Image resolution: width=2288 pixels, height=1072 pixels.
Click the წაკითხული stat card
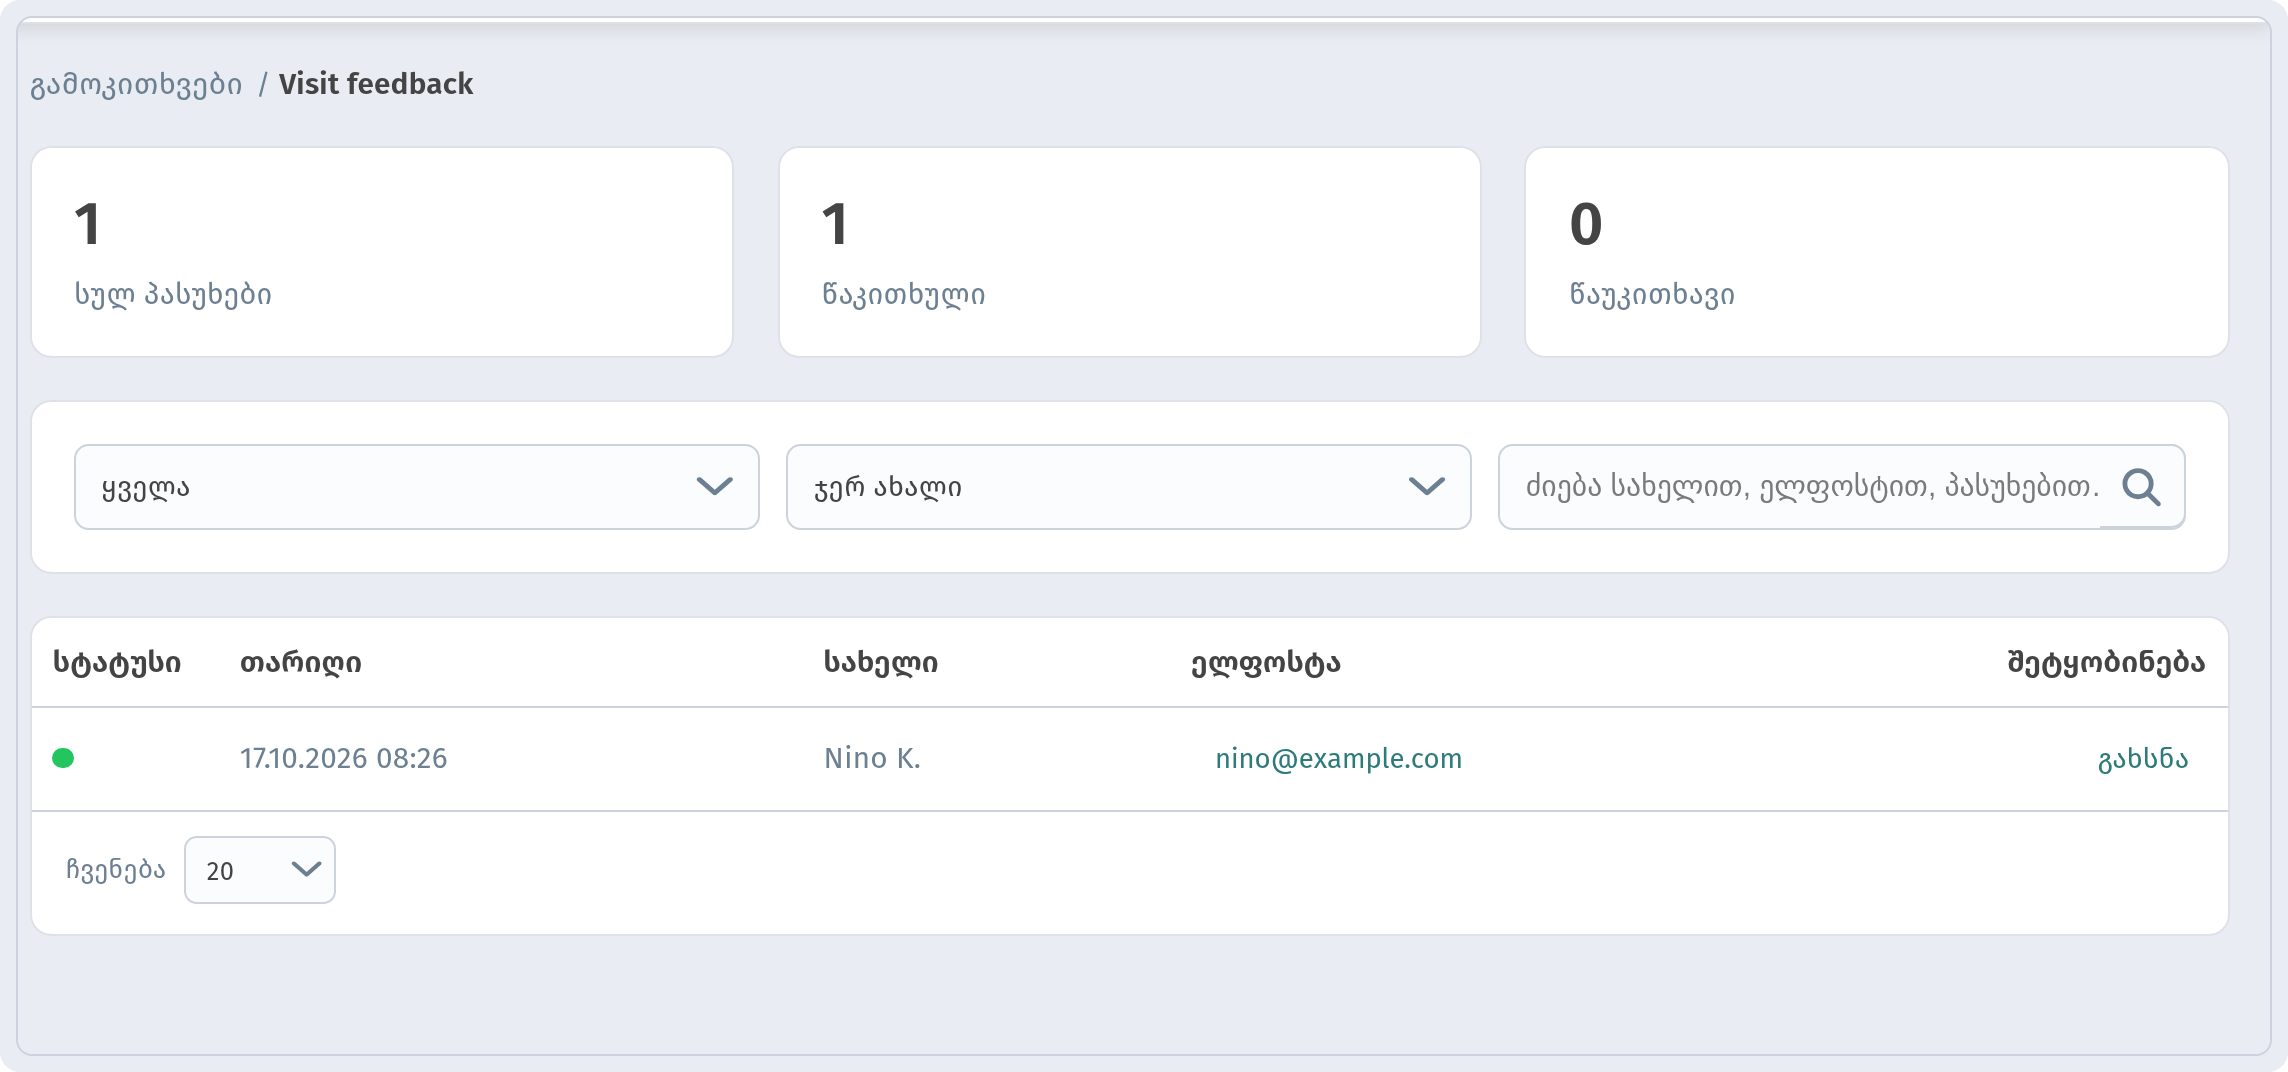pos(1129,252)
